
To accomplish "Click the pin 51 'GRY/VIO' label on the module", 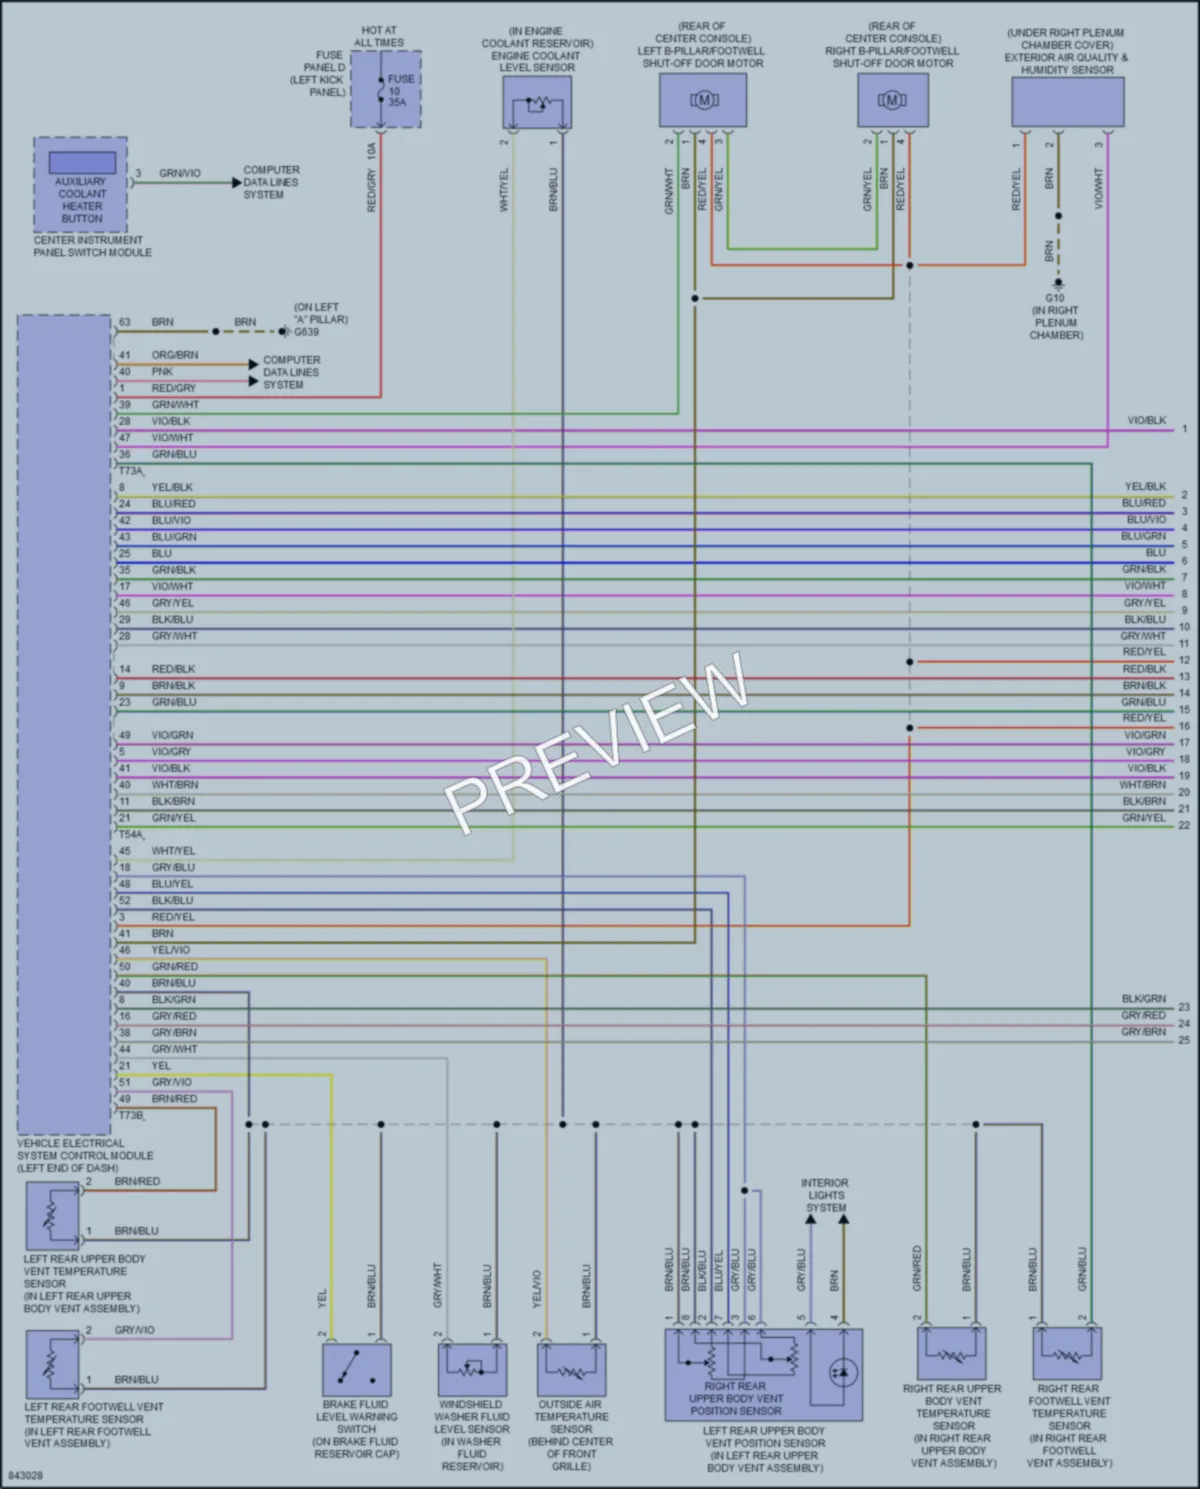I will pos(171,1082).
